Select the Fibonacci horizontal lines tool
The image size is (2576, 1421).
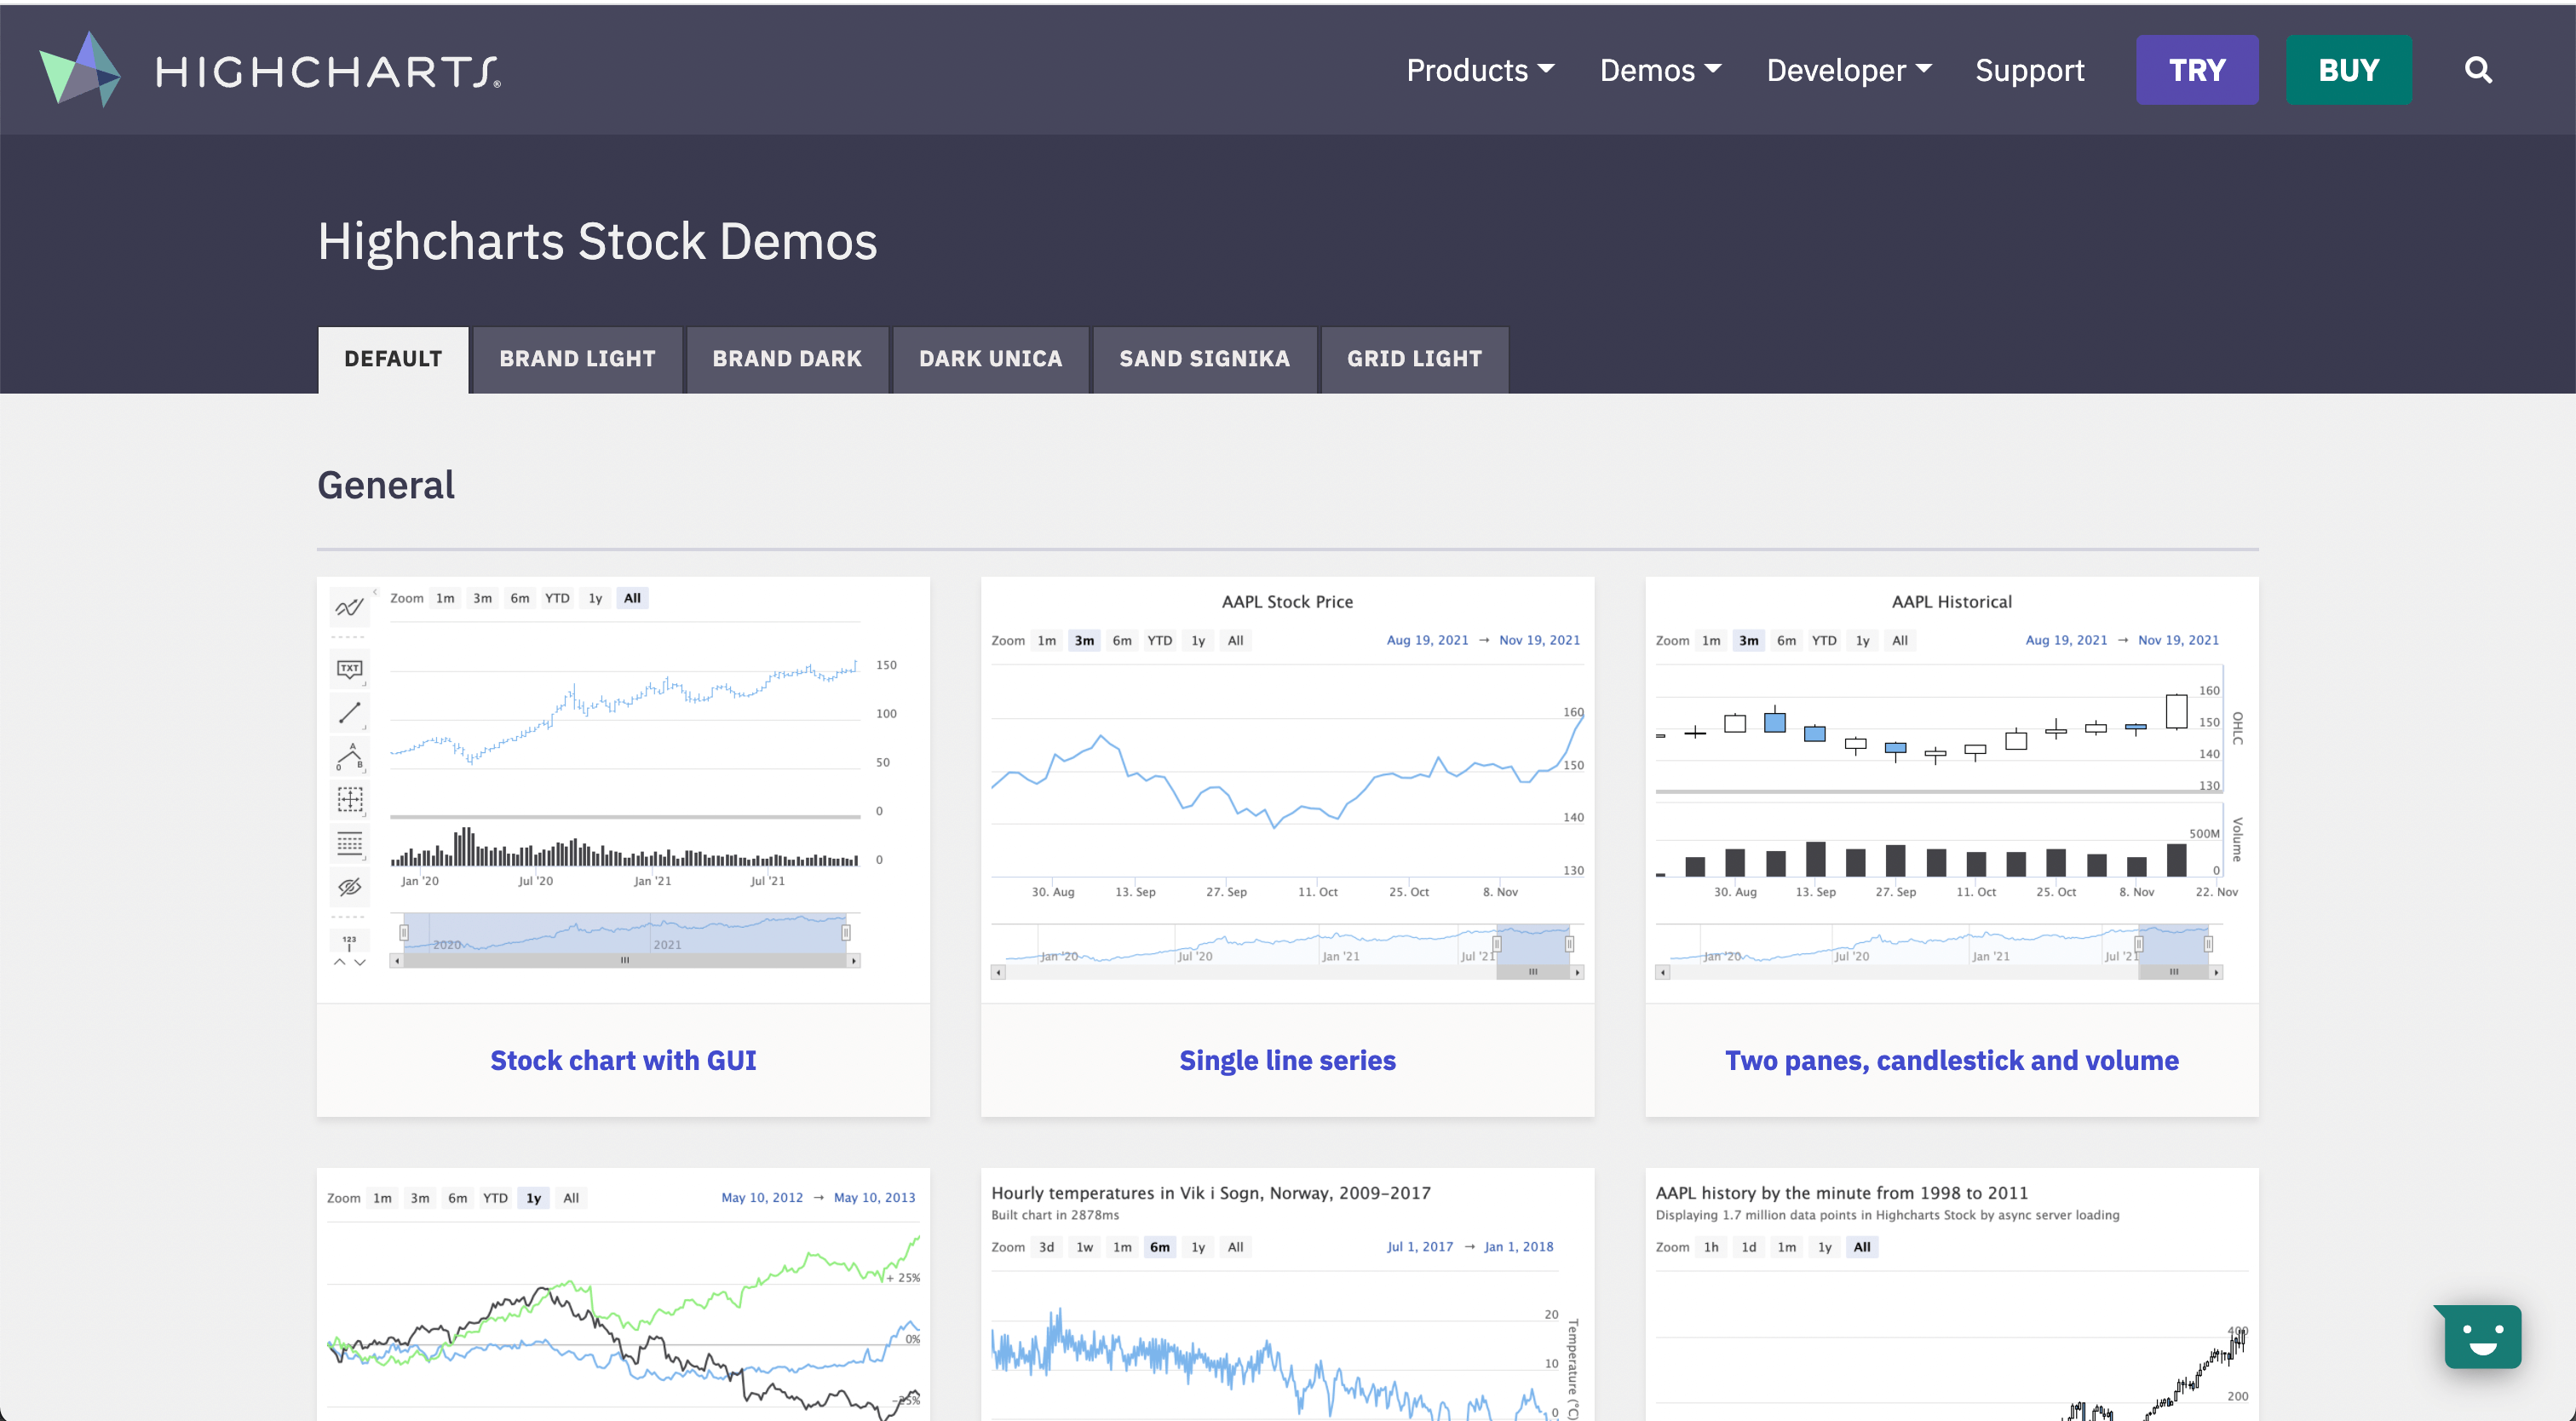pos(349,844)
